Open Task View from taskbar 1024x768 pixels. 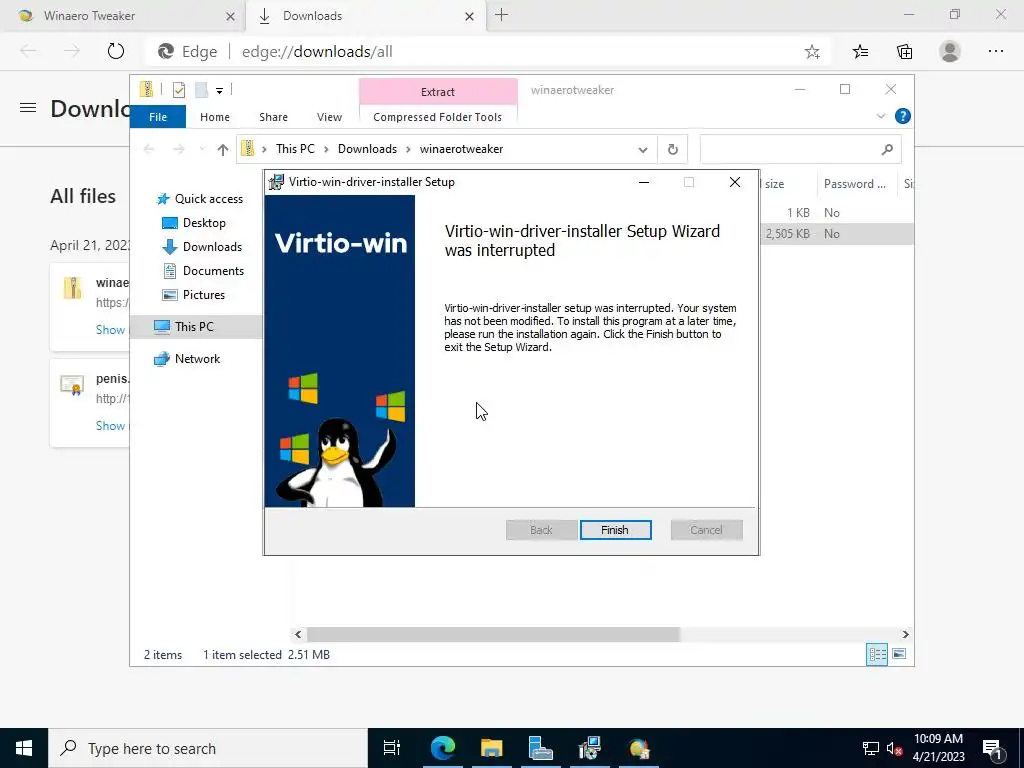point(392,748)
